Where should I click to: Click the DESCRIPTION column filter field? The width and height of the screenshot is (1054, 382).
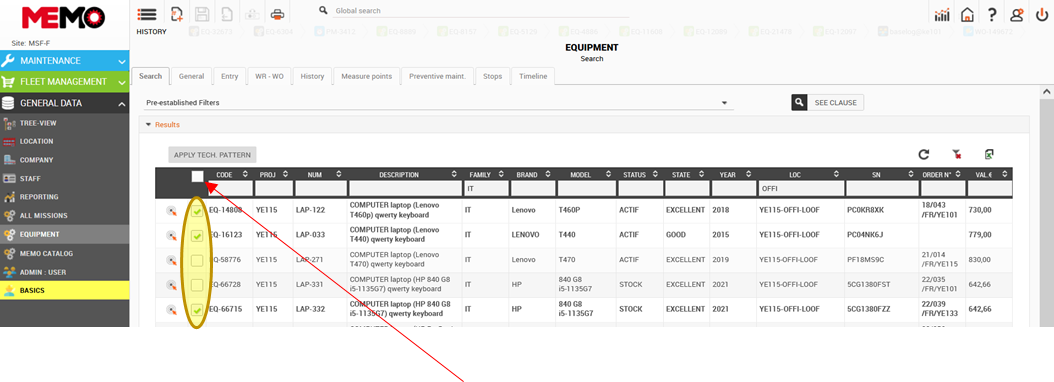[405, 188]
